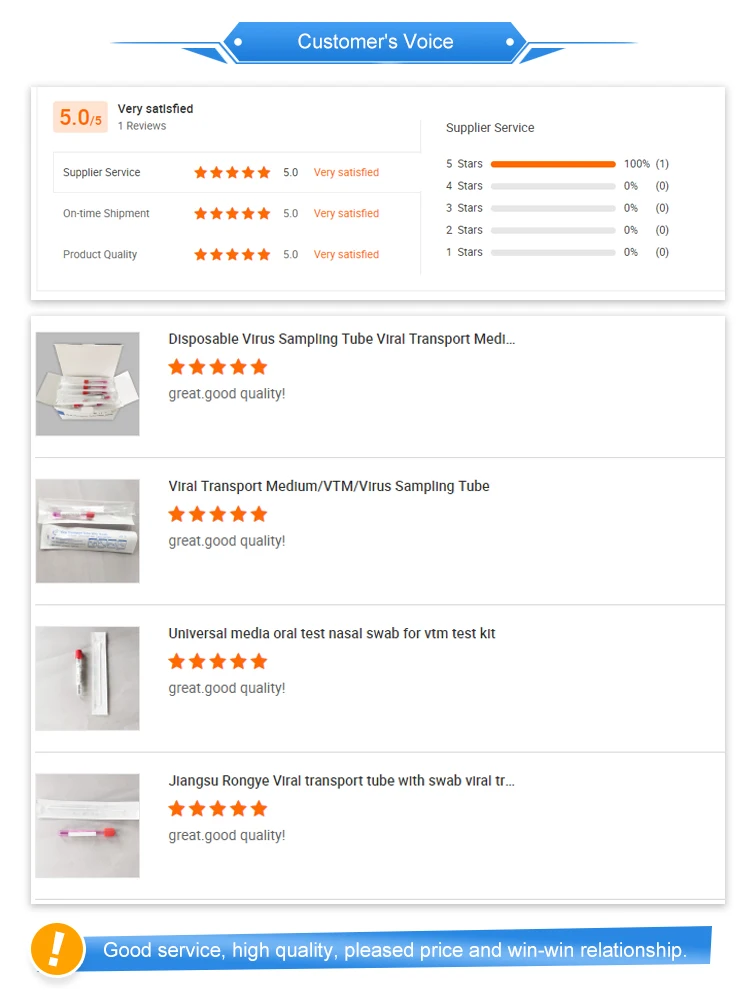The image size is (750, 1000).
Task: Open Disposable Virus Sampling Tube product link
Action: pyautogui.click(x=342, y=339)
